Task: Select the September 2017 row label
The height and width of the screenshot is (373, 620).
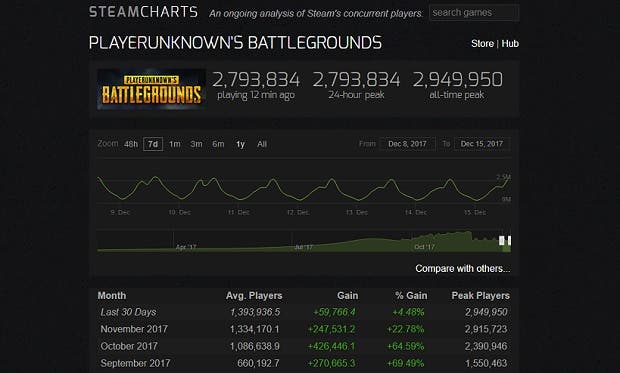Action: pyautogui.click(x=135, y=363)
